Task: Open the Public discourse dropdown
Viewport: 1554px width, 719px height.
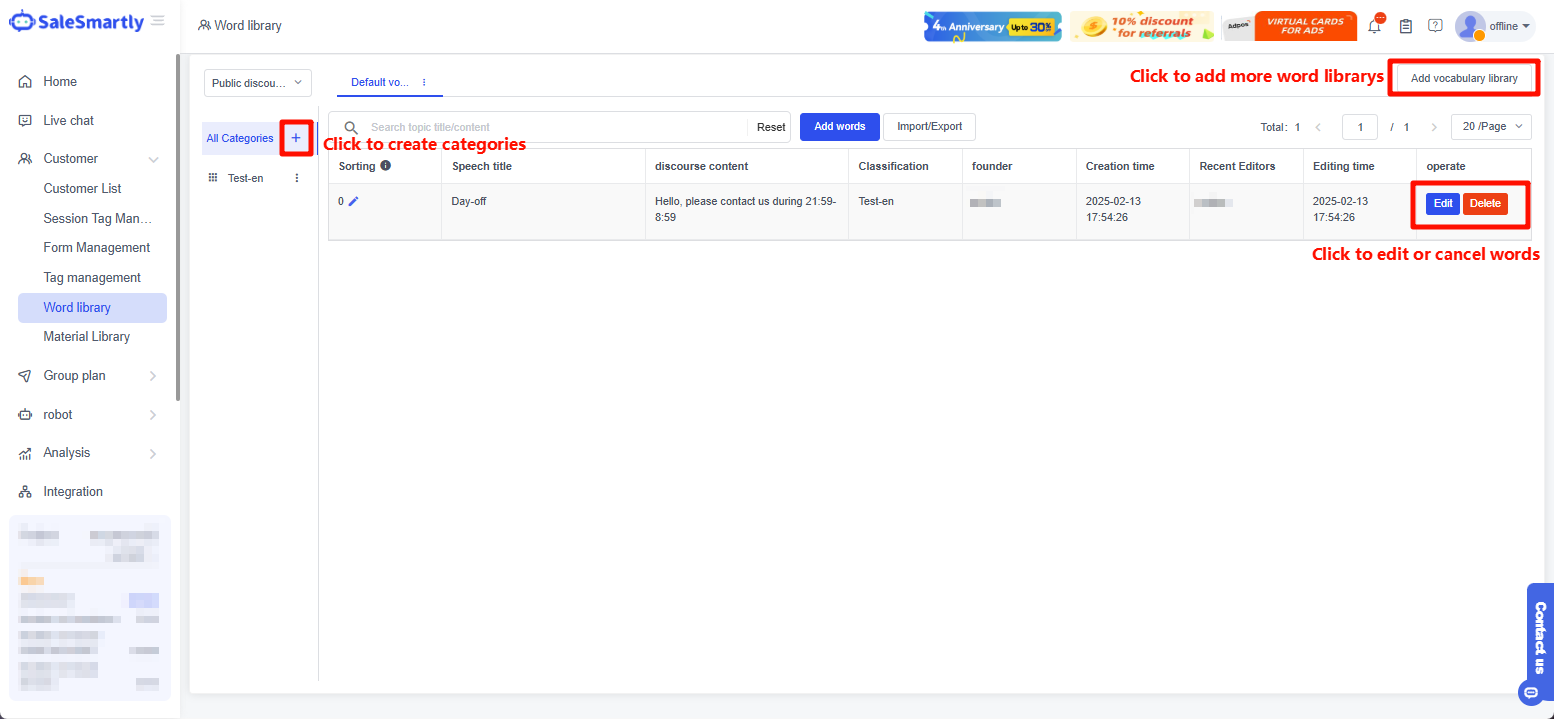Action: (x=258, y=83)
